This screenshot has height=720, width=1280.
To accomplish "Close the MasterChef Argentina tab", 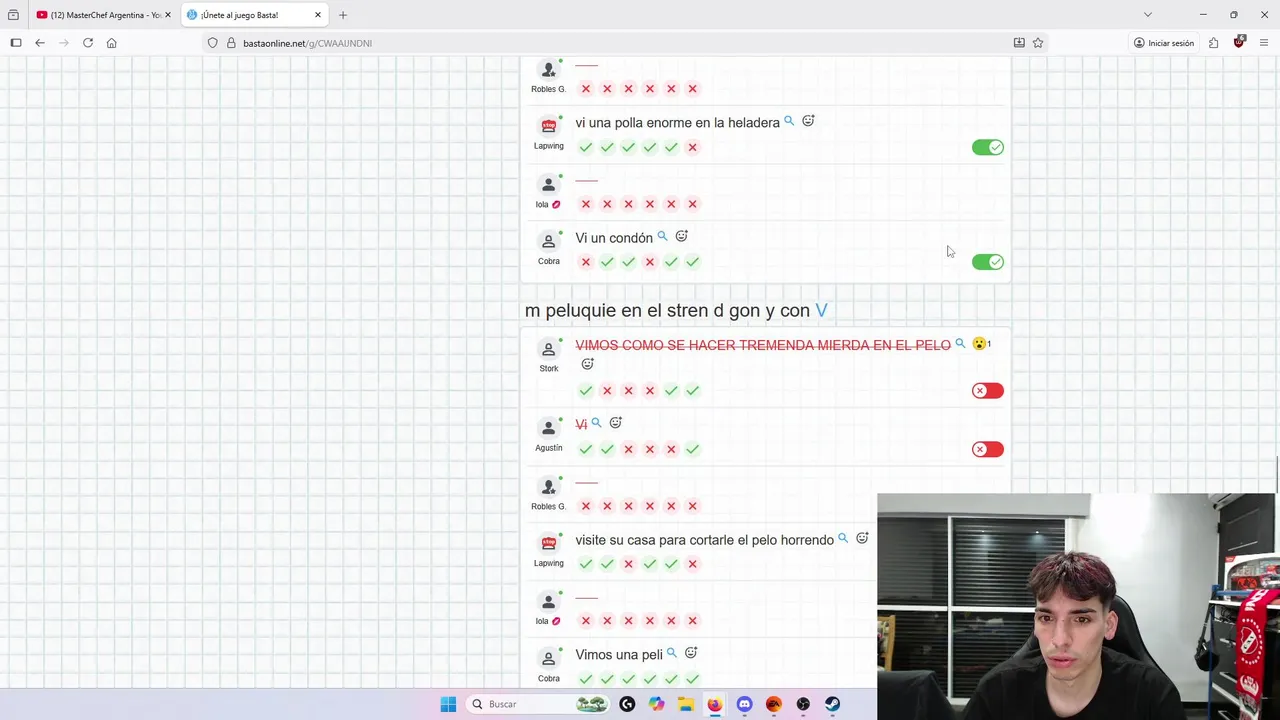I will 167,15.
